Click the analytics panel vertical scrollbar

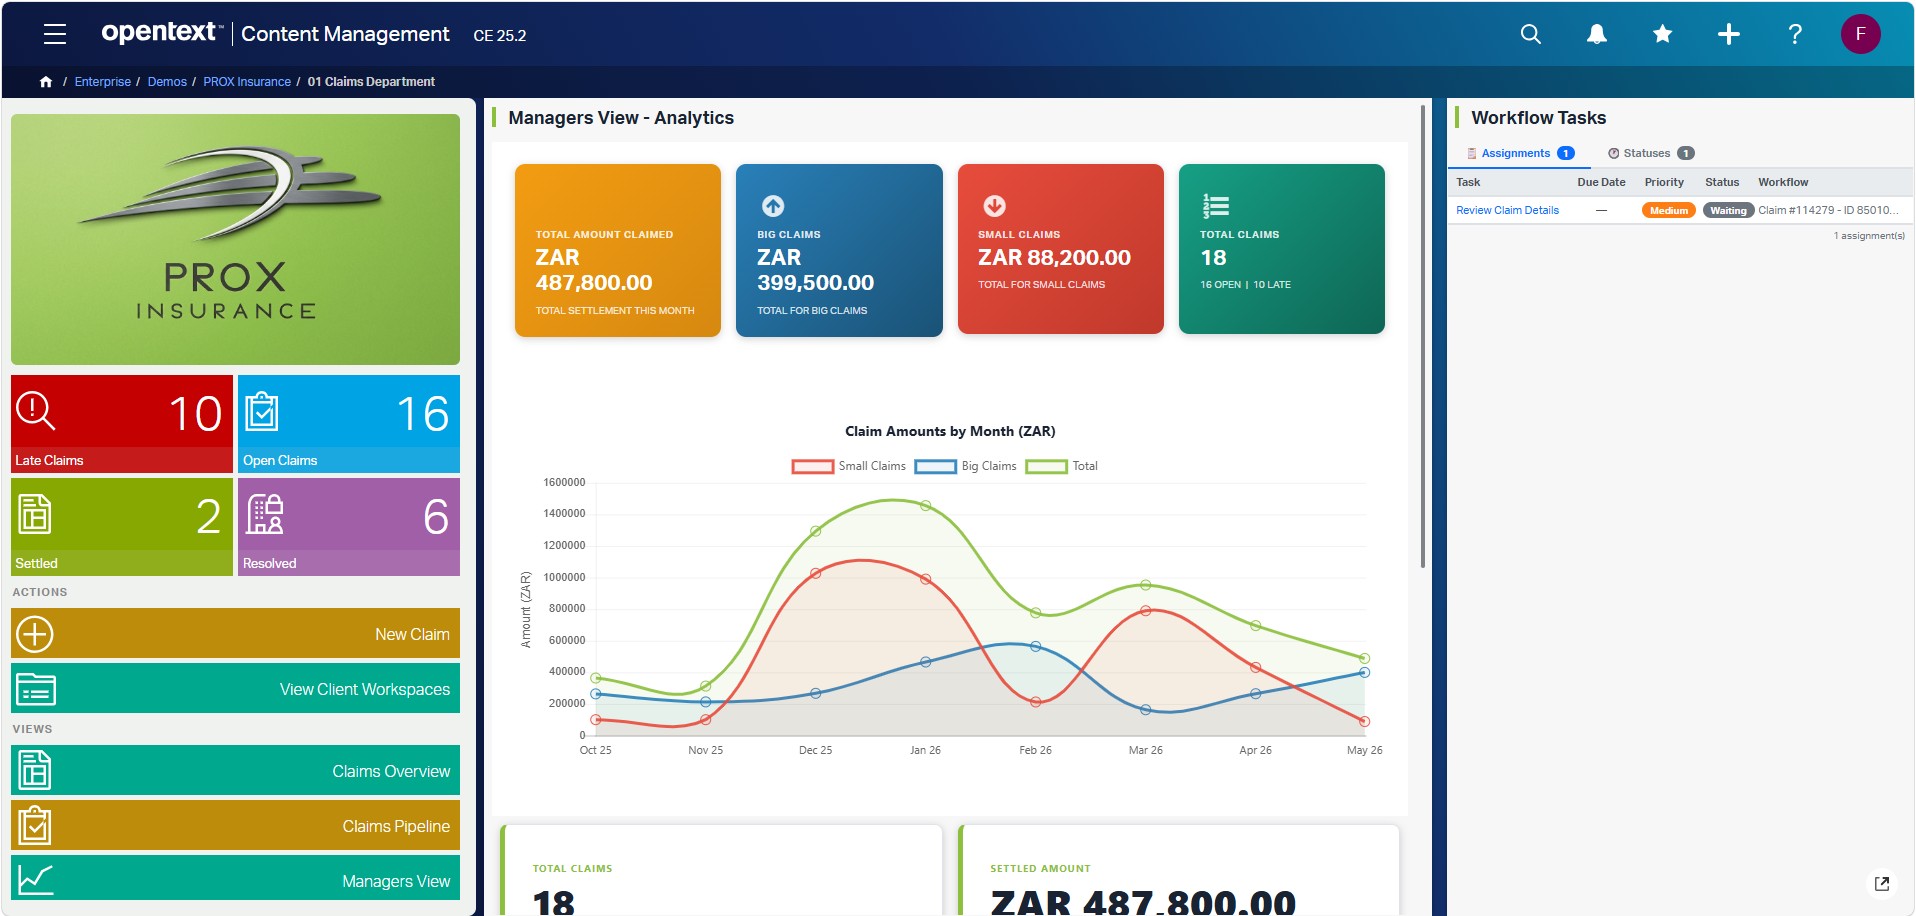click(1423, 335)
